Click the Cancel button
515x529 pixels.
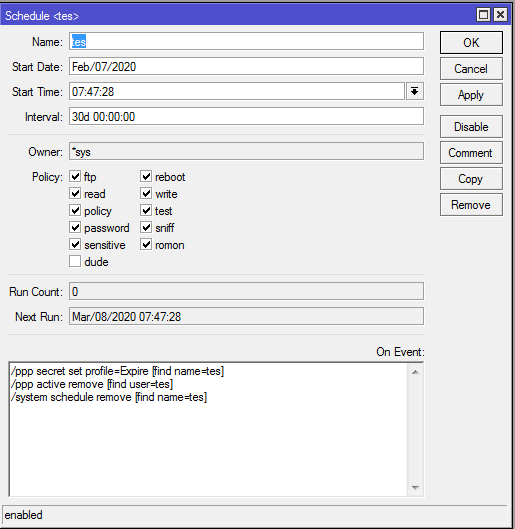click(x=471, y=69)
